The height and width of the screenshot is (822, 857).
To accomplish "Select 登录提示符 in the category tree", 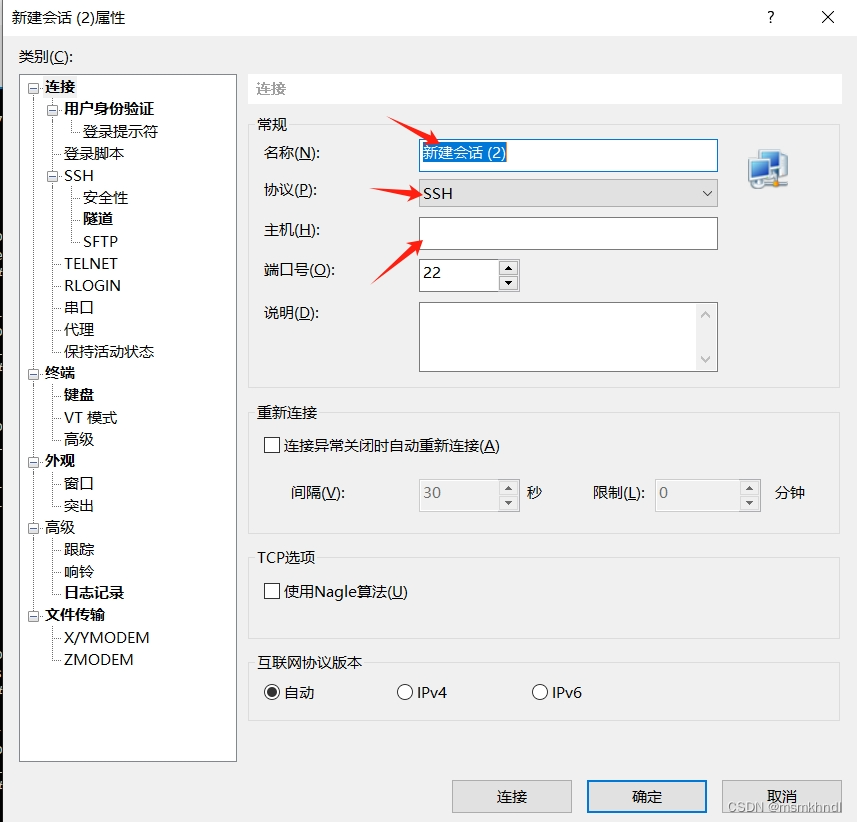I will pyautogui.click(x=120, y=131).
